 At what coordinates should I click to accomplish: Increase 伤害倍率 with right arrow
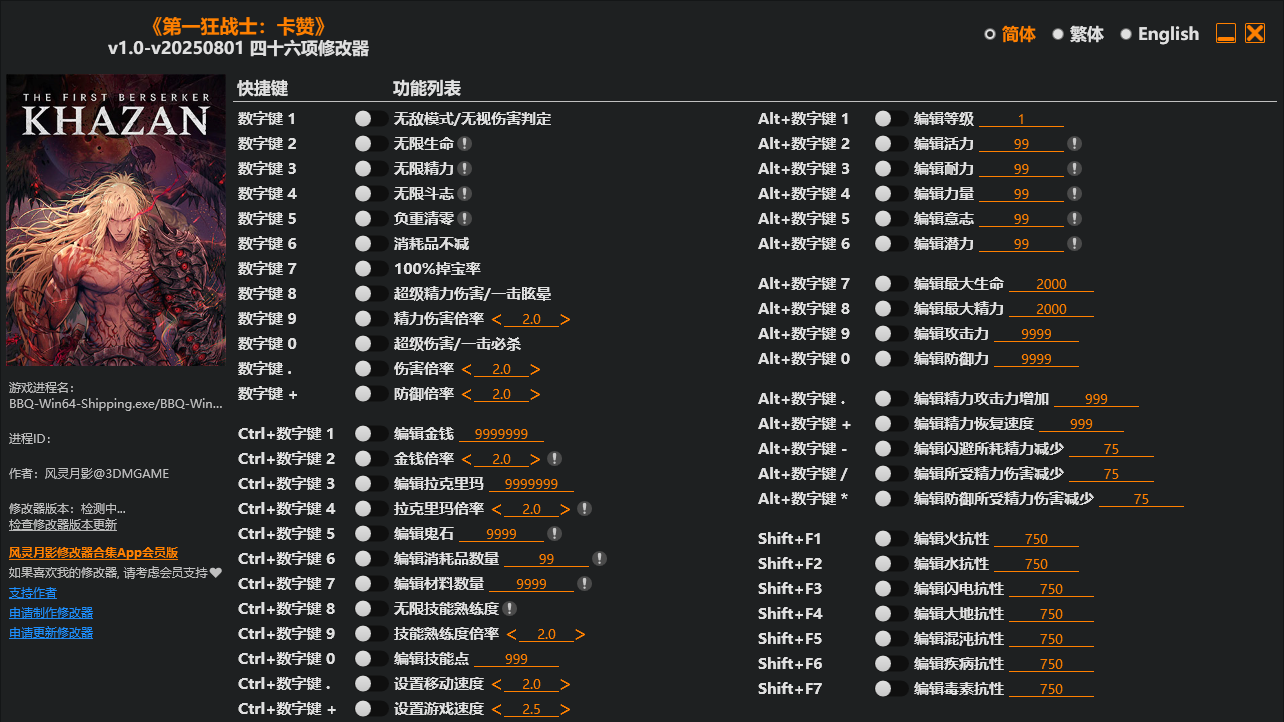click(x=536, y=370)
